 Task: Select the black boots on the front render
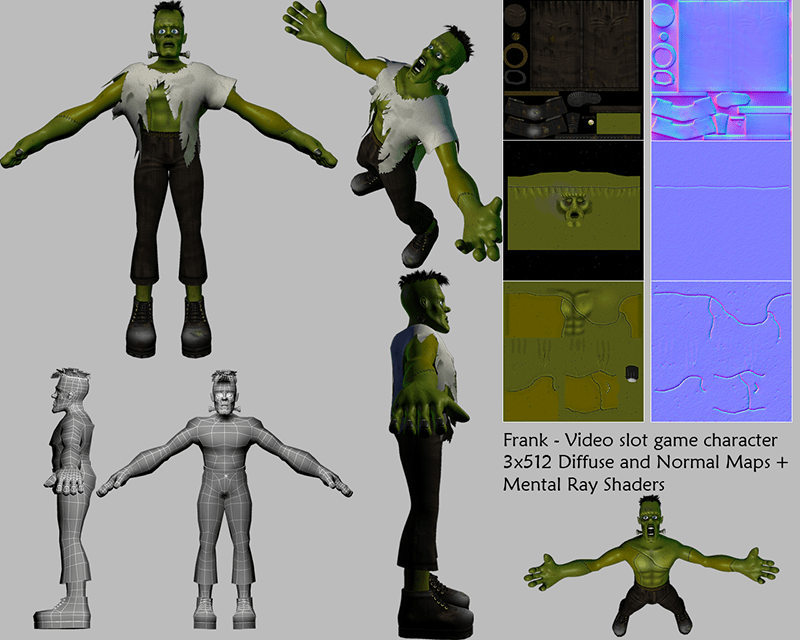click(x=168, y=325)
